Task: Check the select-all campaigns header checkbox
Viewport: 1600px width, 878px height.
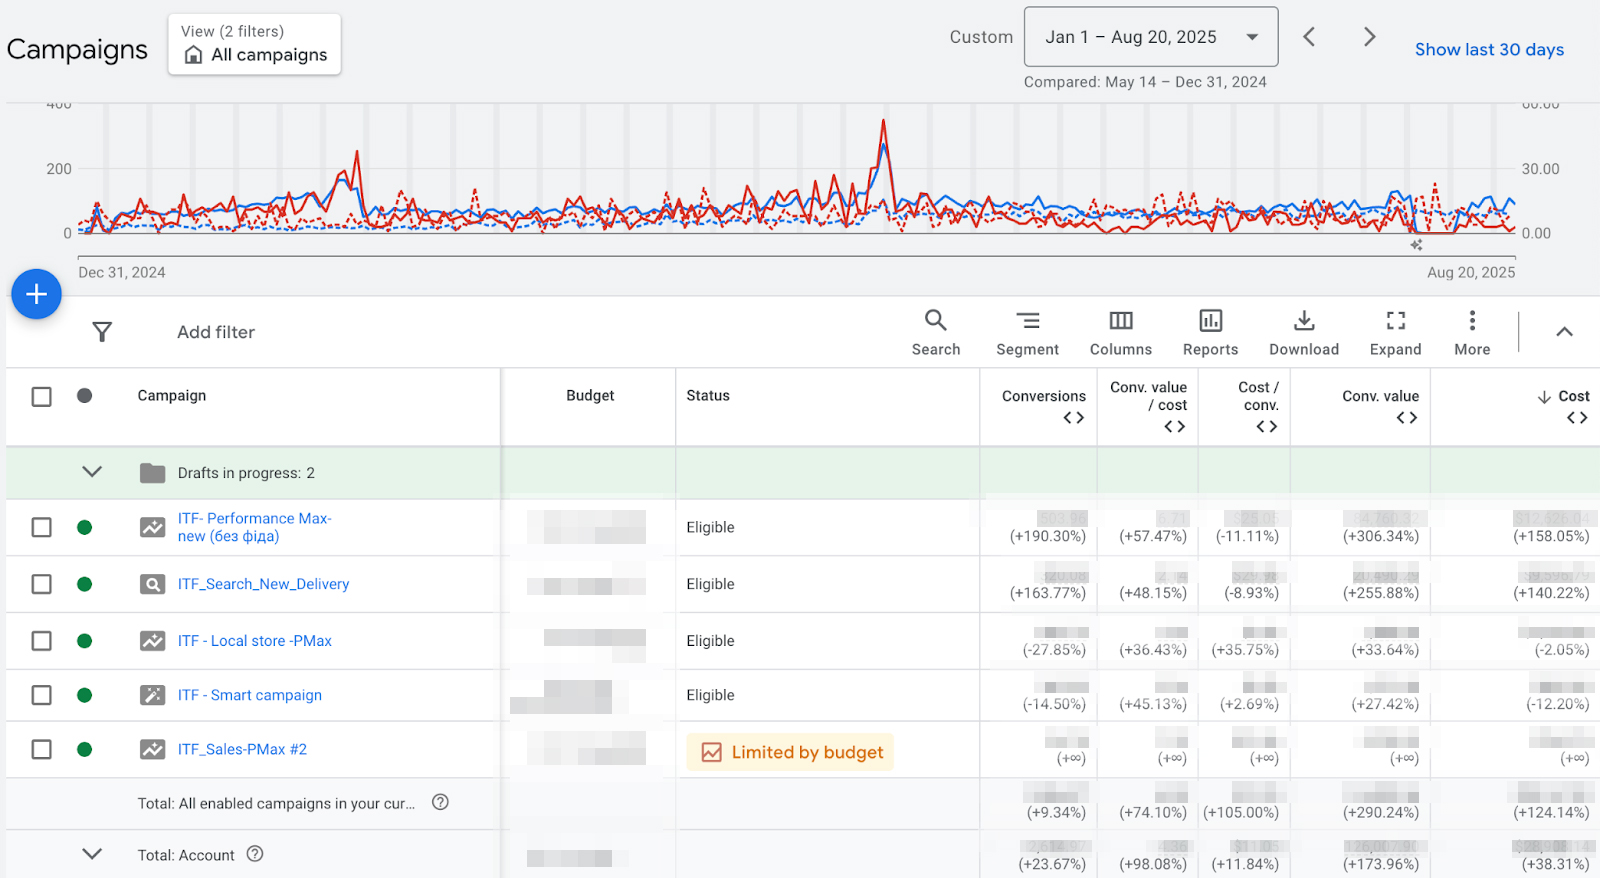Action: (x=41, y=397)
